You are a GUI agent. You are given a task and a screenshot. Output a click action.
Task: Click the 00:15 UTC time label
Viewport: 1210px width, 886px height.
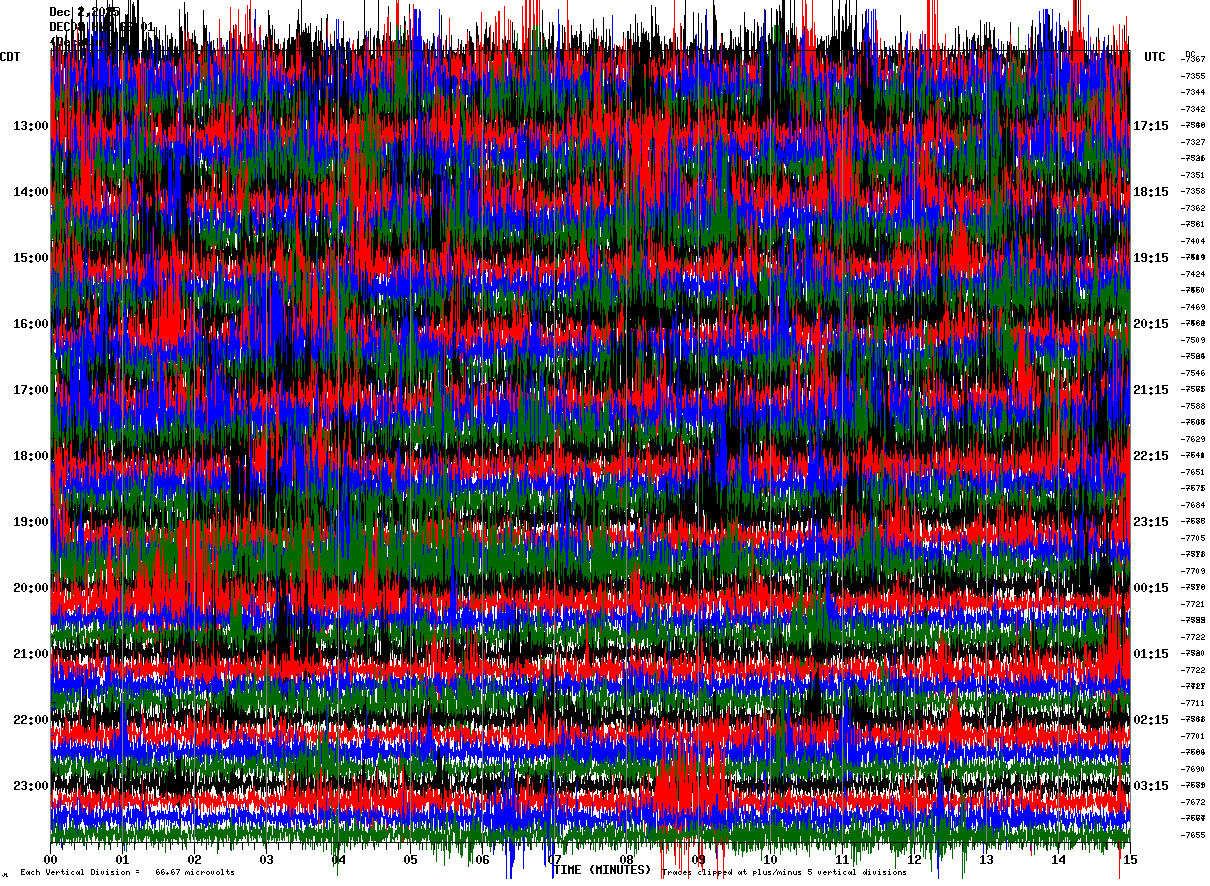click(x=1151, y=588)
